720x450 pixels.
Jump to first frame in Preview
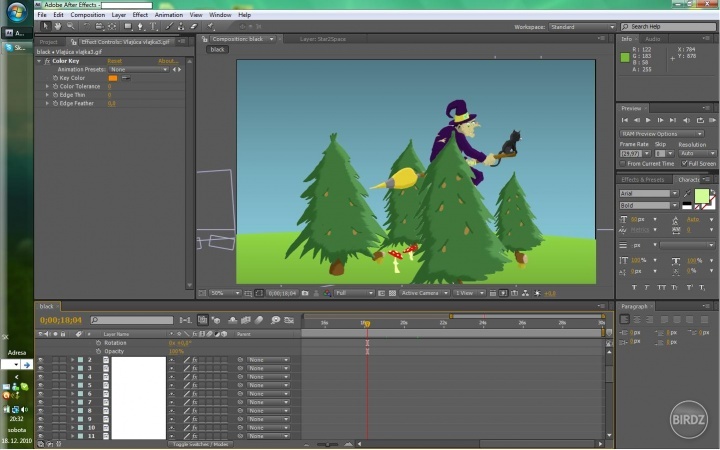pos(624,120)
